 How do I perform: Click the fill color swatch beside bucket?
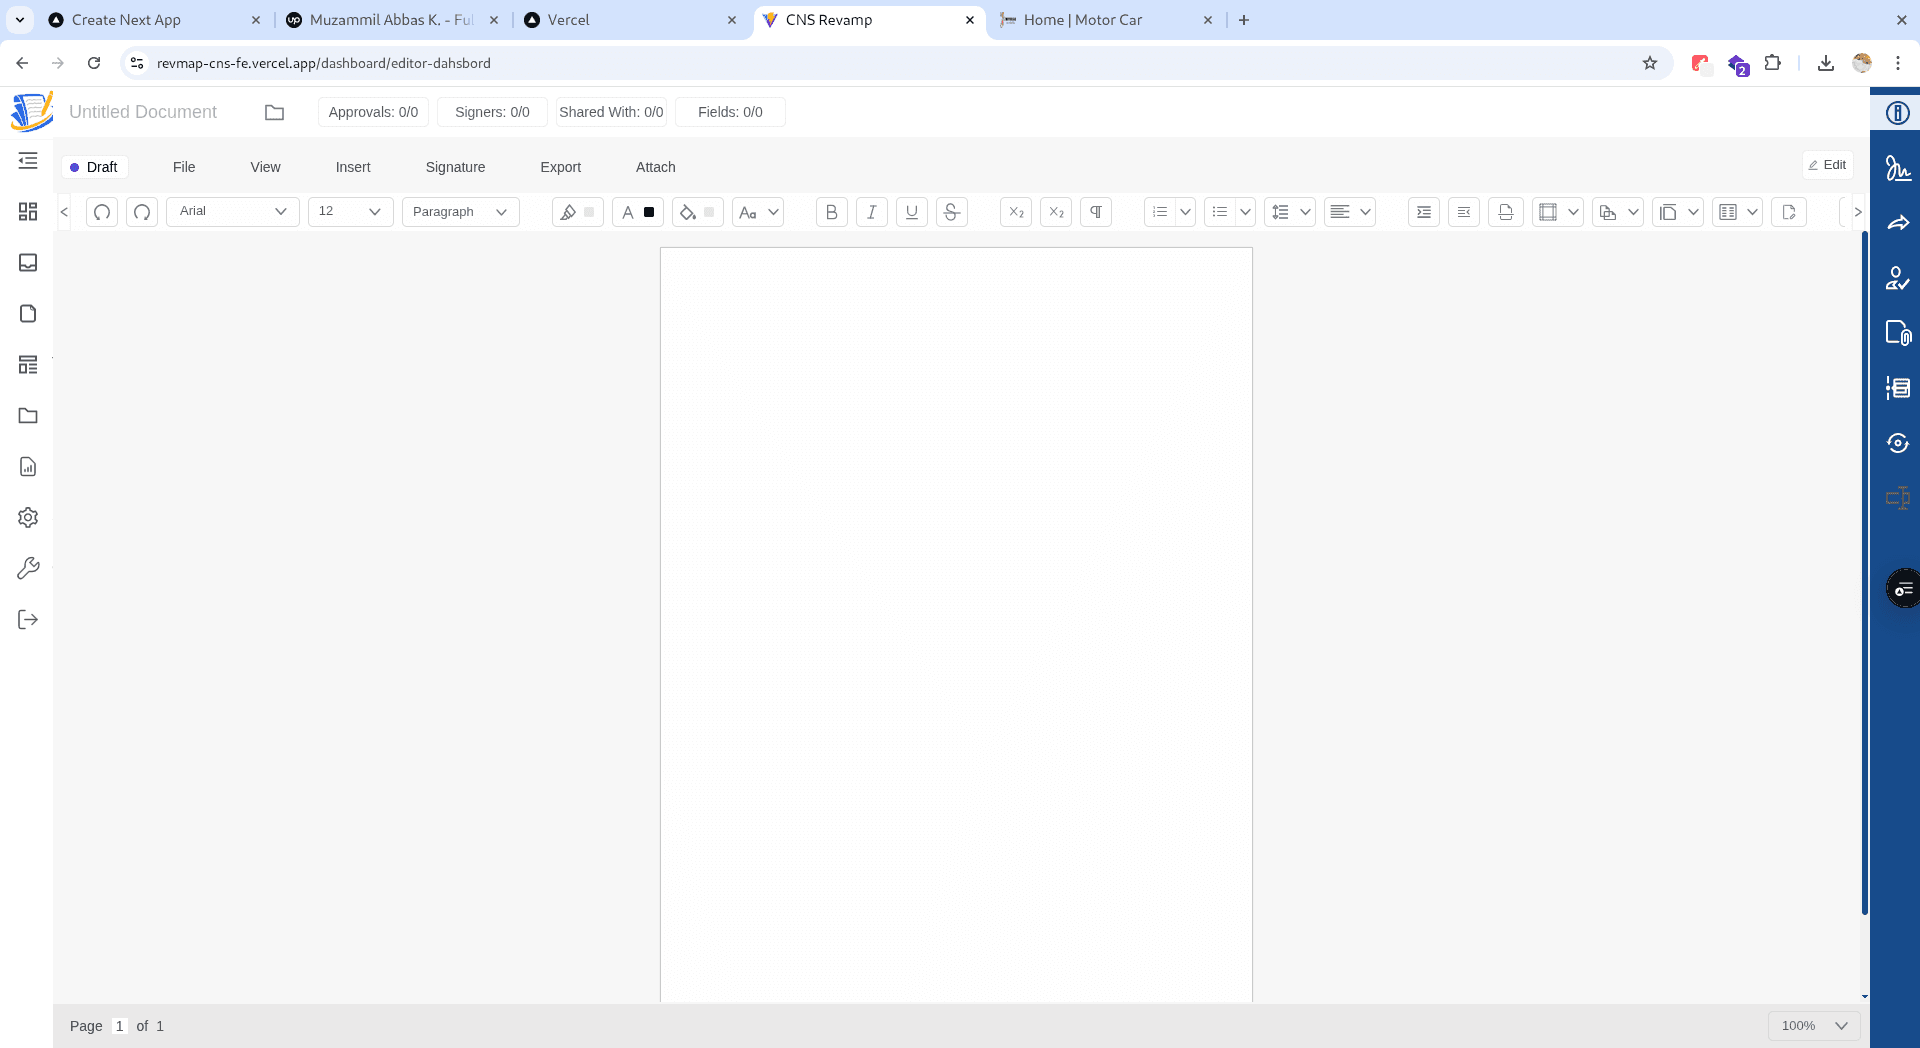pos(709,212)
